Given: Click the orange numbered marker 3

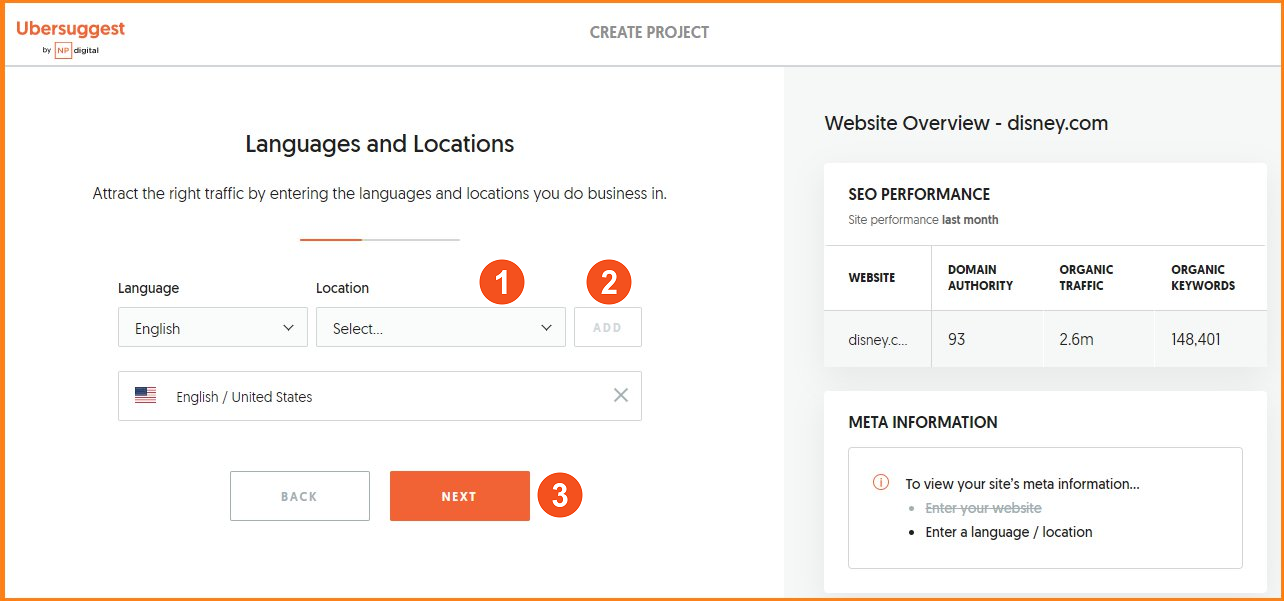Looking at the screenshot, I should pos(560,496).
